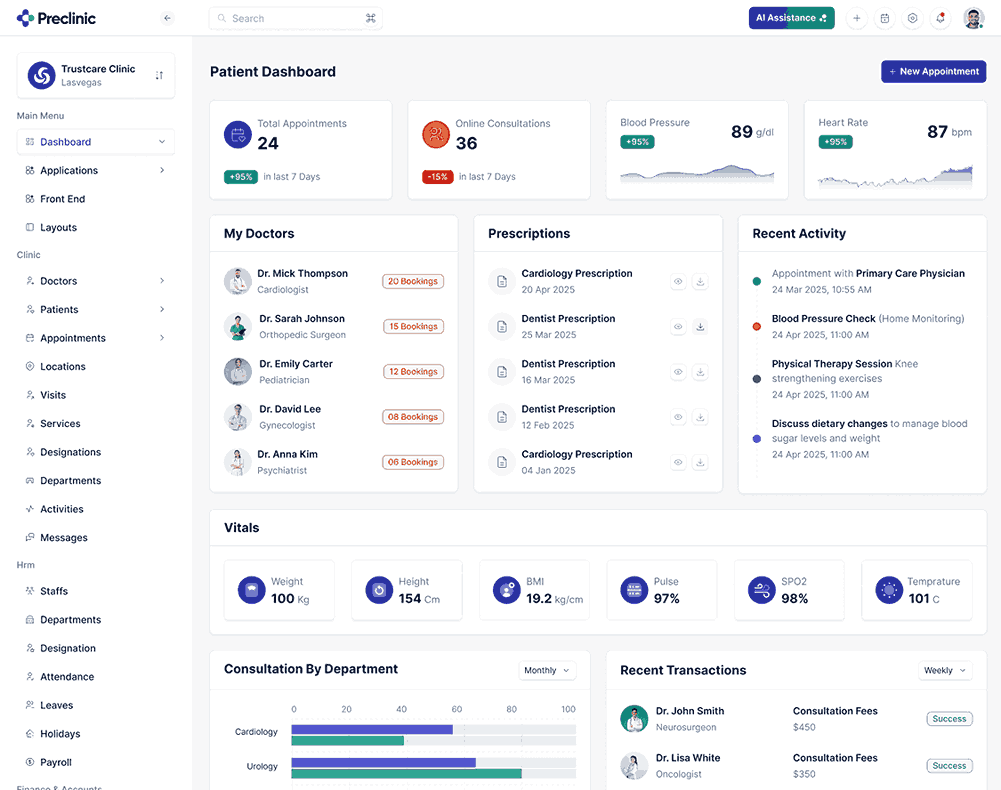Click the Cardiology purple bar in chart
The width and height of the screenshot is (1001, 790).
coord(372,729)
